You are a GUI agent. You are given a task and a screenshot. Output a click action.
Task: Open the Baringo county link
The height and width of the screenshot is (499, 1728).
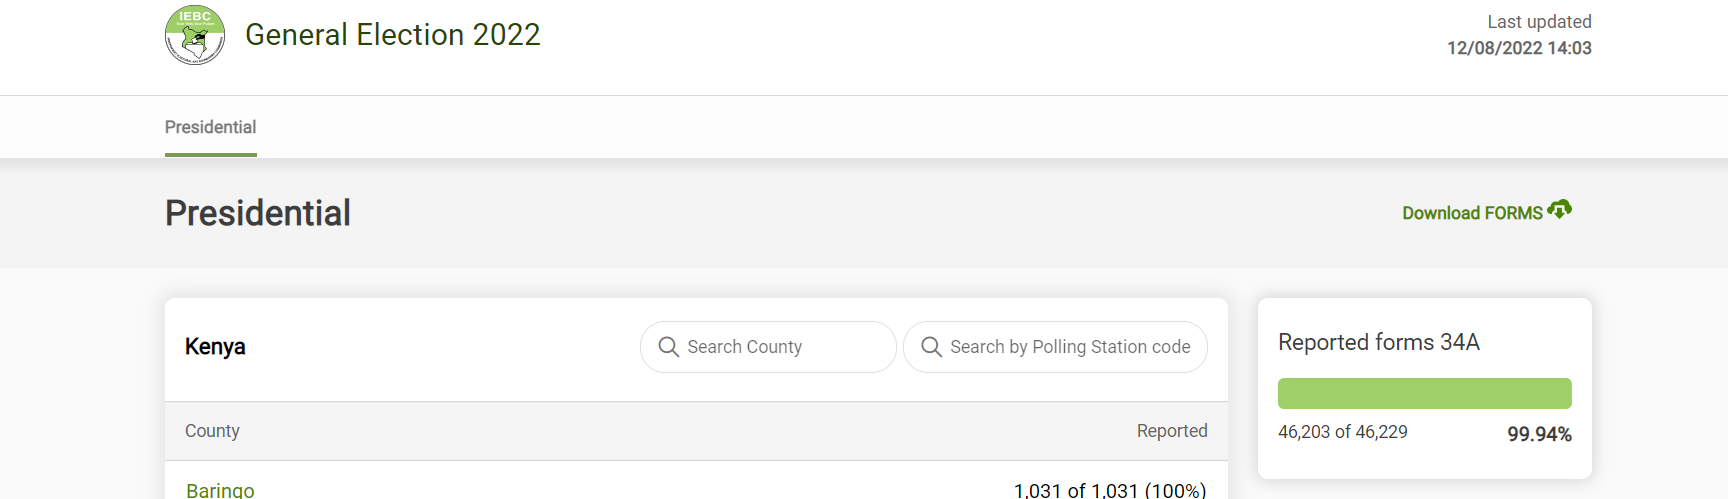(220, 490)
